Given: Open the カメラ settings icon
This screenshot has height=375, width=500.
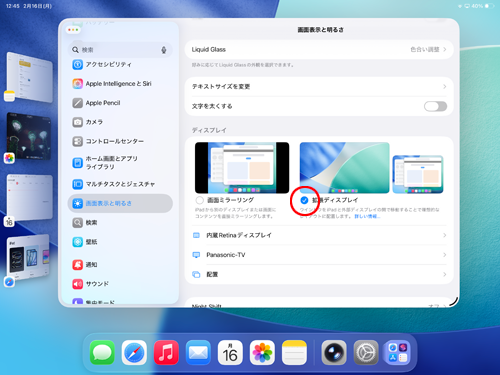Looking at the screenshot, I should tap(77, 122).
